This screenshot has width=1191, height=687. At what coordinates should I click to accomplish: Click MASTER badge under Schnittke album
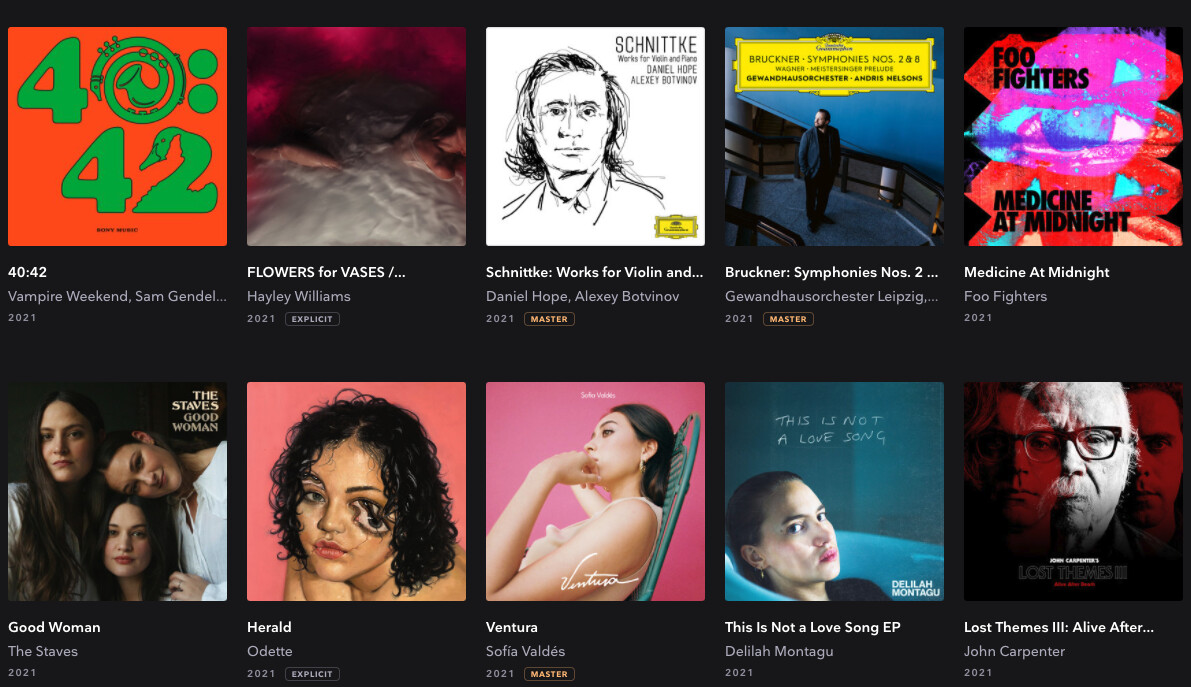549,319
